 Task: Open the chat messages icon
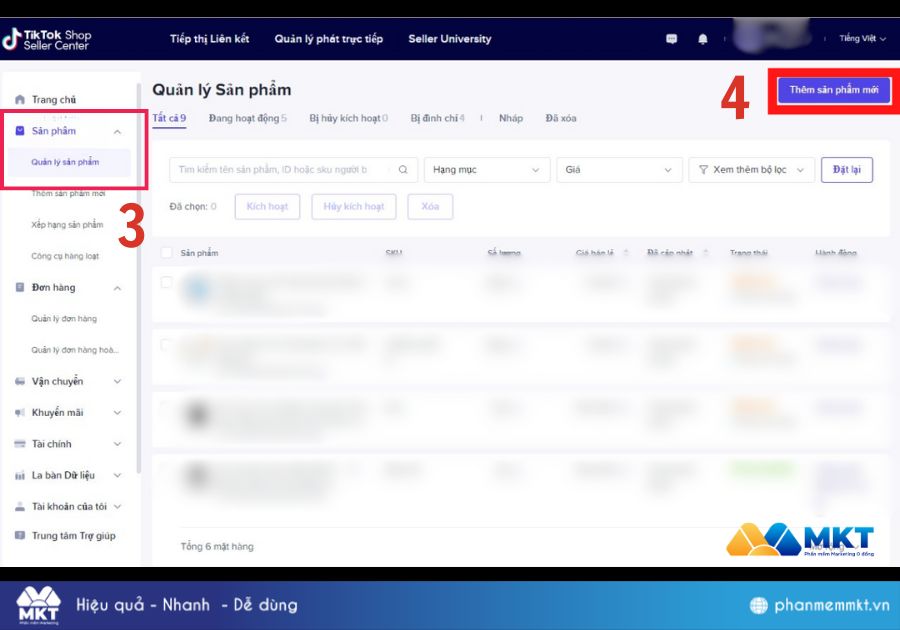click(671, 39)
